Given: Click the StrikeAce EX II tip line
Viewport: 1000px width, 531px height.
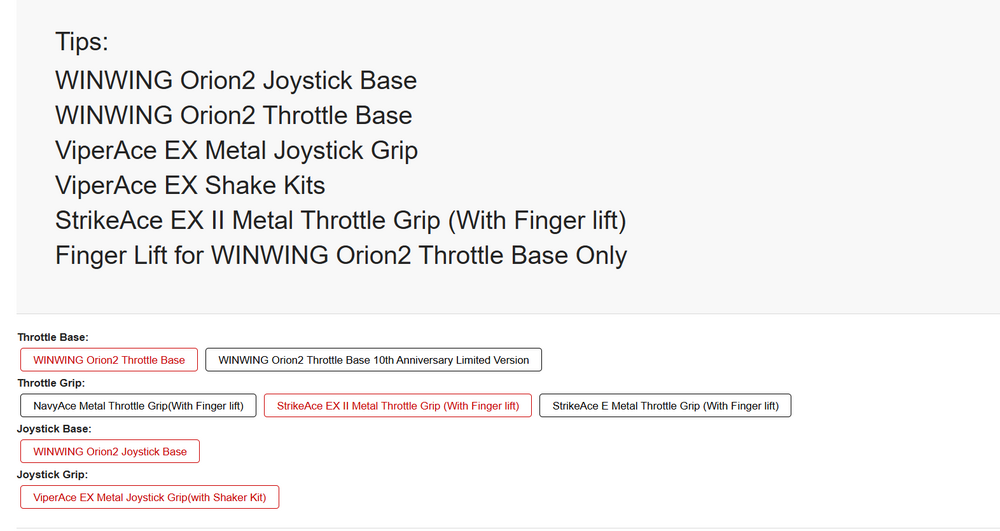Looking at the screenshot, I should coord(340,220).
